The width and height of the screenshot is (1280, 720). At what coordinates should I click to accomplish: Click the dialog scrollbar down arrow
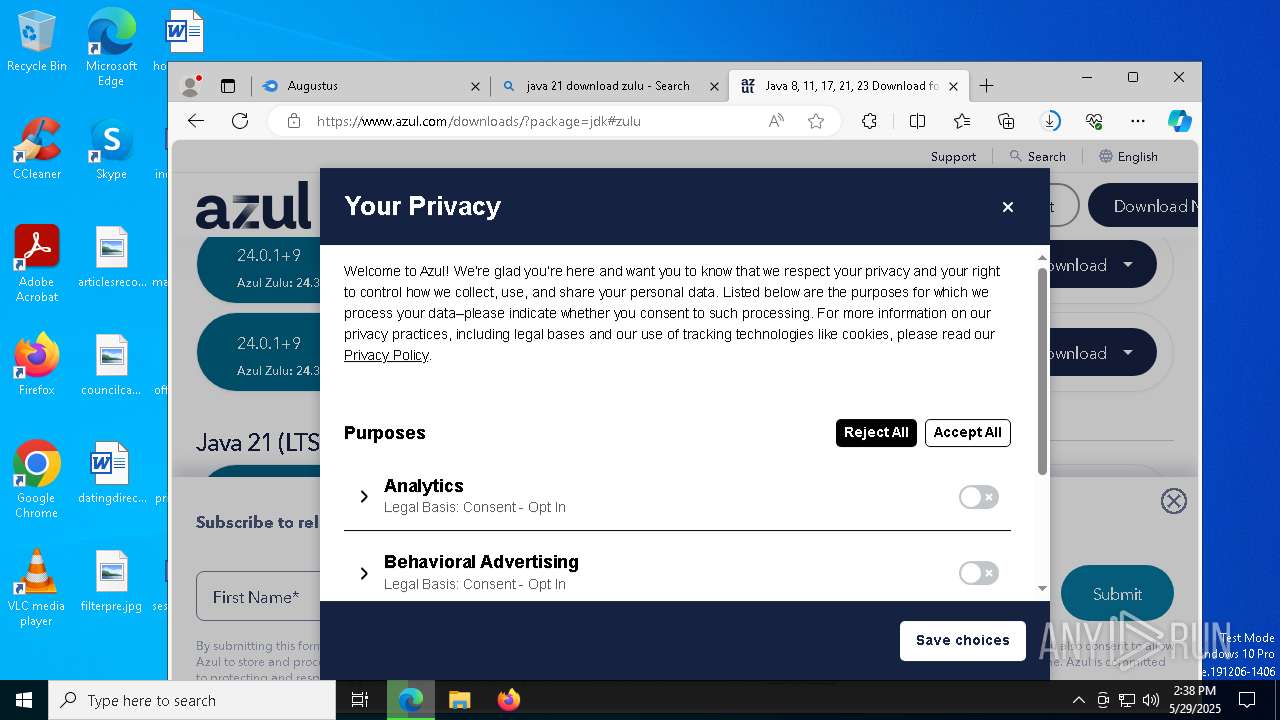1042,589
